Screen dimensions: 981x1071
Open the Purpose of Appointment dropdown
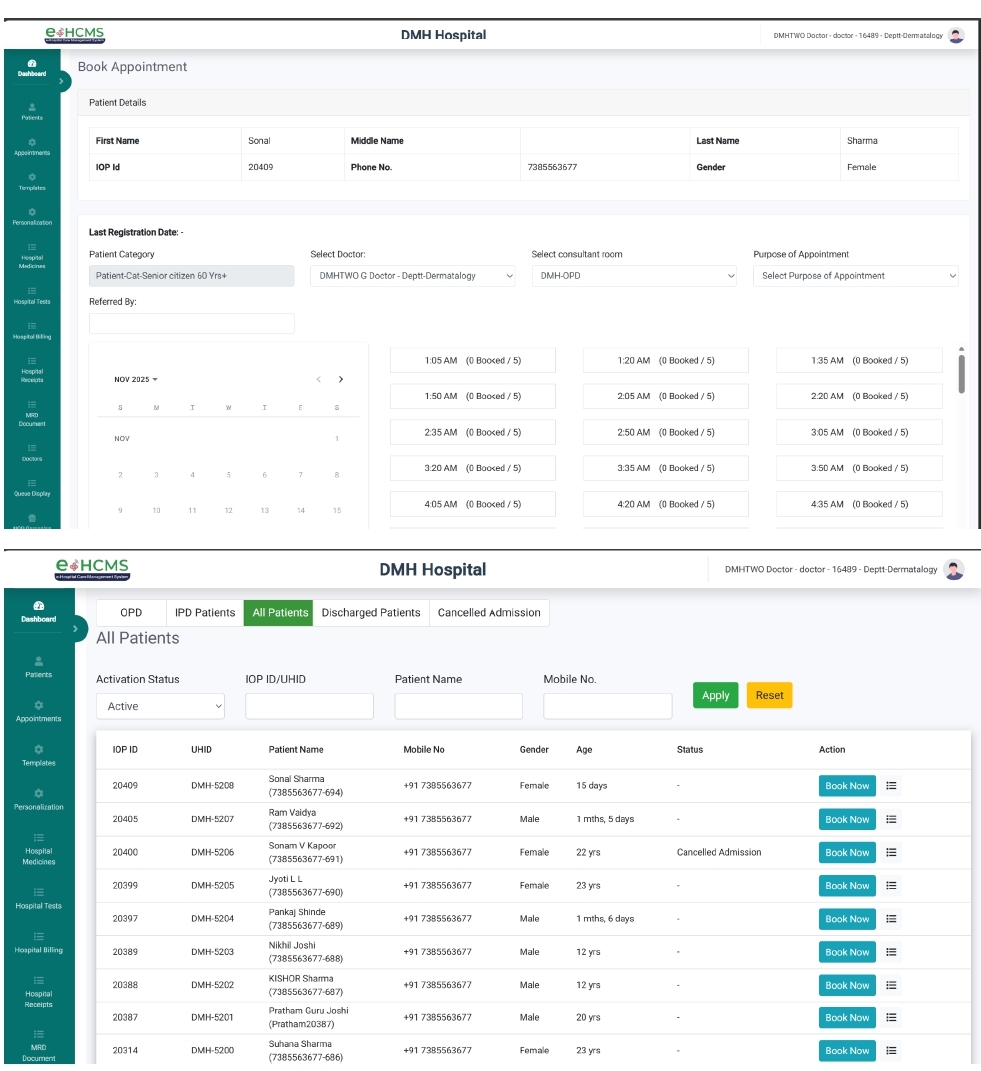pos(855,276)
